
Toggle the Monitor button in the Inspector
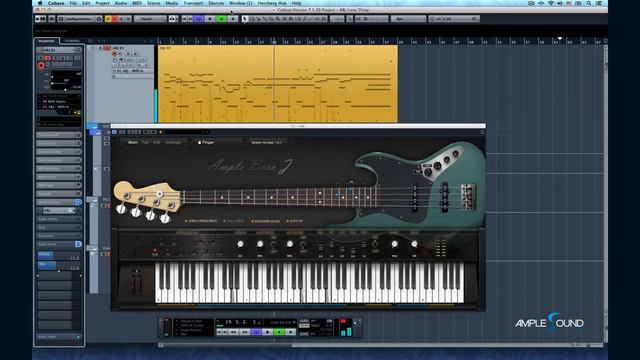pyautogui.click(x=48, y=65)
